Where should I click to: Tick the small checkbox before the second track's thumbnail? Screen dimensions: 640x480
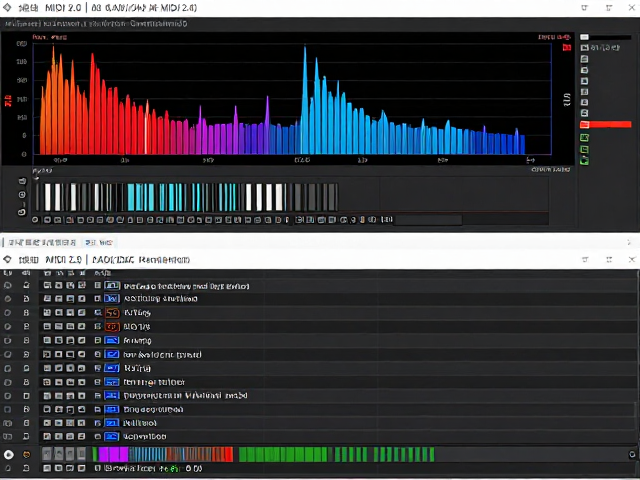click(98, 299)
